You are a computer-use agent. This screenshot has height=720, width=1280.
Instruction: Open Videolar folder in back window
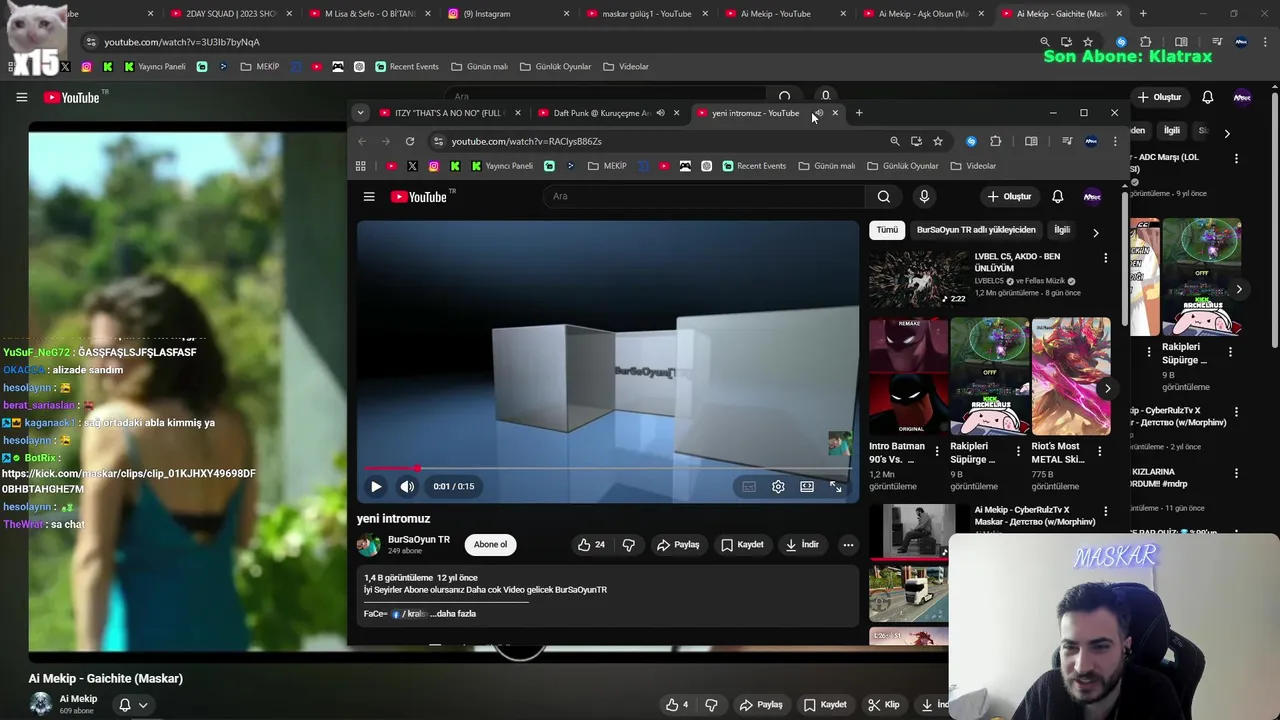[626, 67]
